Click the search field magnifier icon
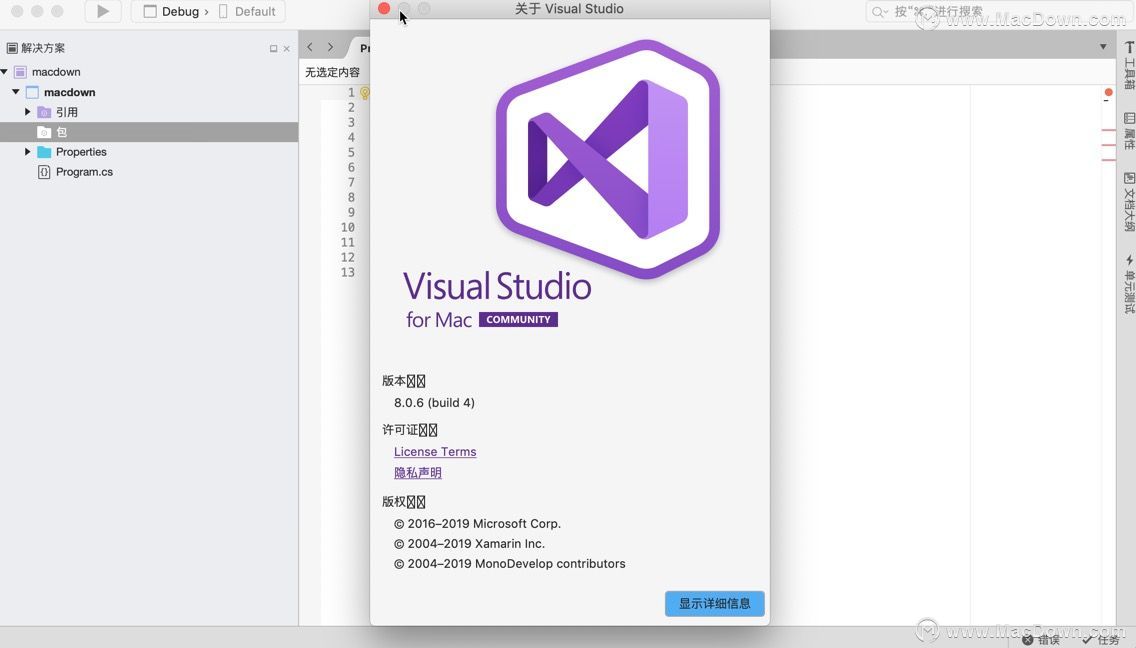 coord(879,12)
